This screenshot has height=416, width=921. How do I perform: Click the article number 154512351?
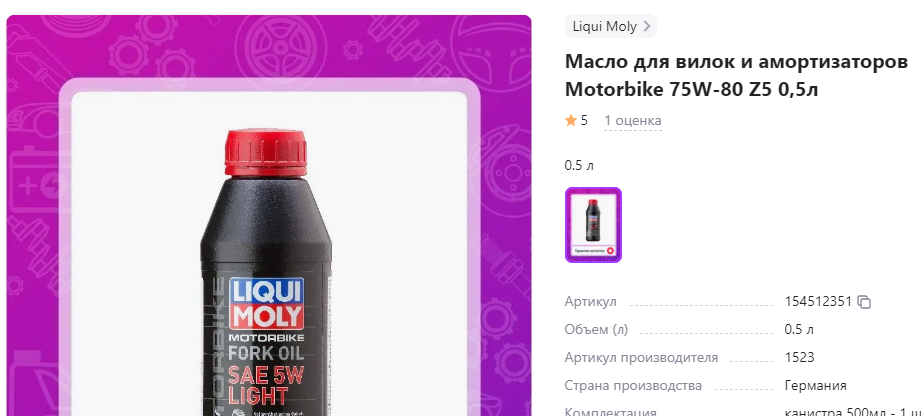tap(818, 302)
